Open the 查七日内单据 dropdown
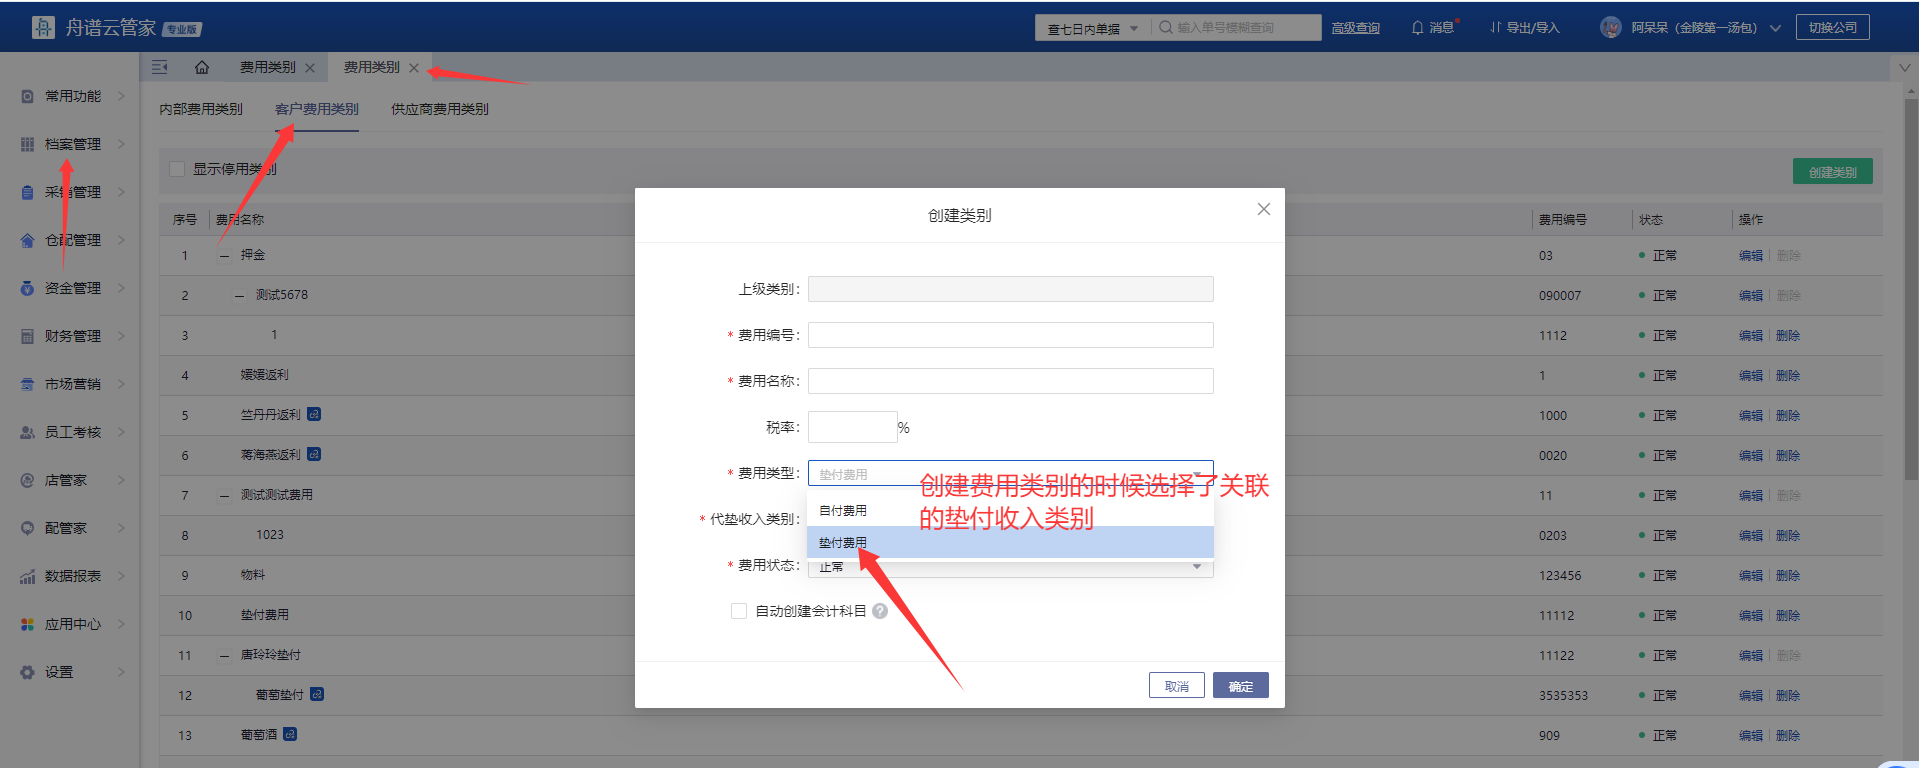1919x768 pixels. (x=1092, y=29)
